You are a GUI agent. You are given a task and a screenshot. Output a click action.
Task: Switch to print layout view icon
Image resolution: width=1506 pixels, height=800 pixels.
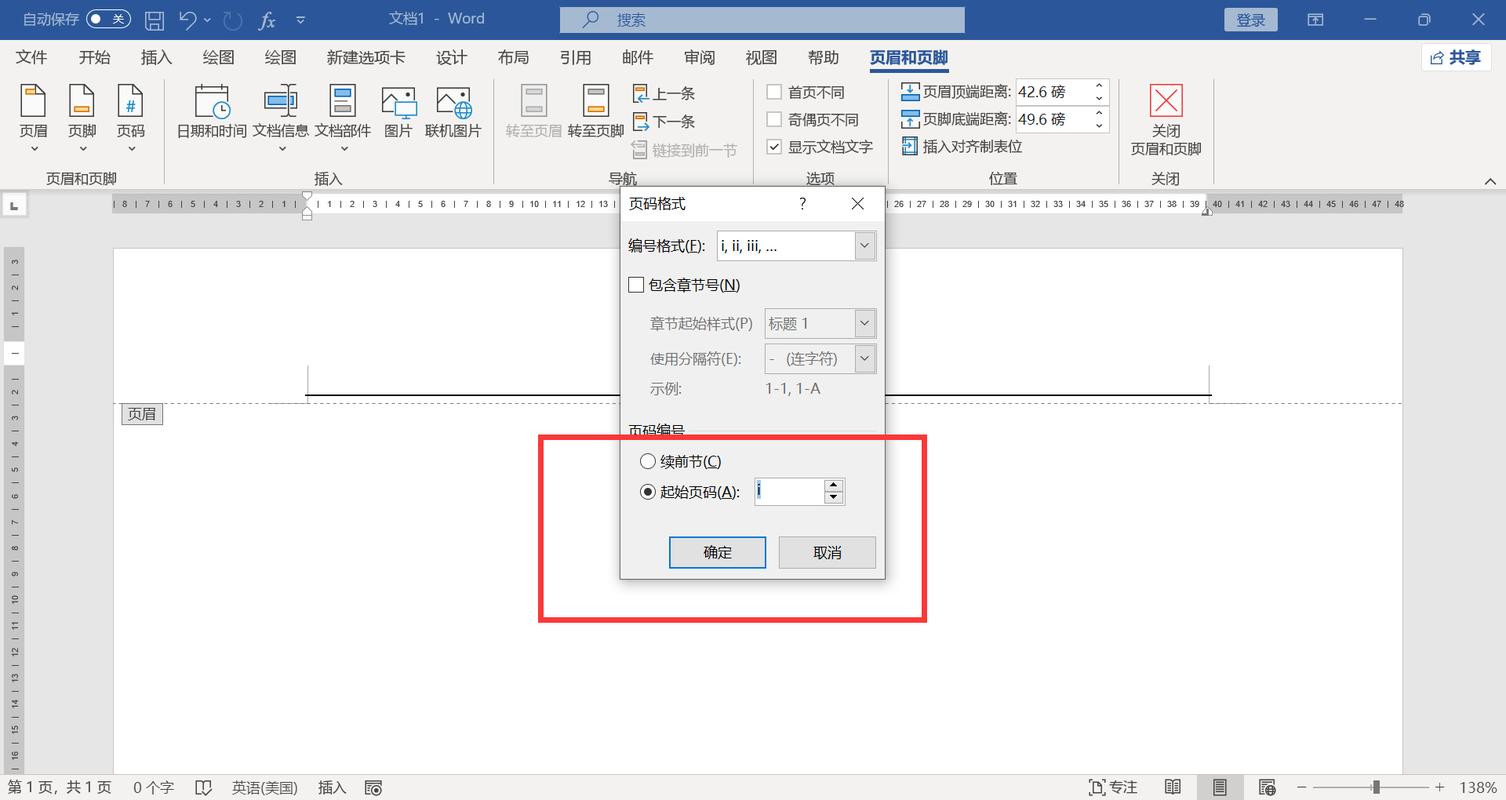pyautogui.click(x=1220, y=787)
